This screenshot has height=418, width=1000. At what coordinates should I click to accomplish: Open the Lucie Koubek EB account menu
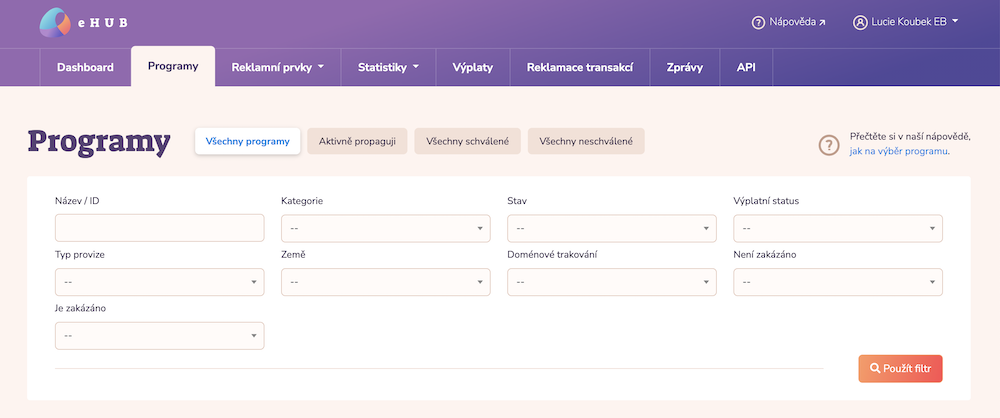tap(906, 22)
